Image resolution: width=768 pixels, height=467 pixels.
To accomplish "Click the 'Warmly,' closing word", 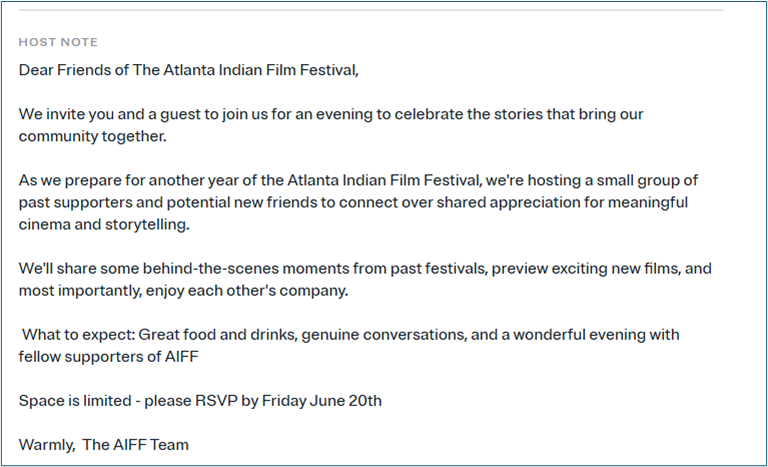I will coord(47,445).
